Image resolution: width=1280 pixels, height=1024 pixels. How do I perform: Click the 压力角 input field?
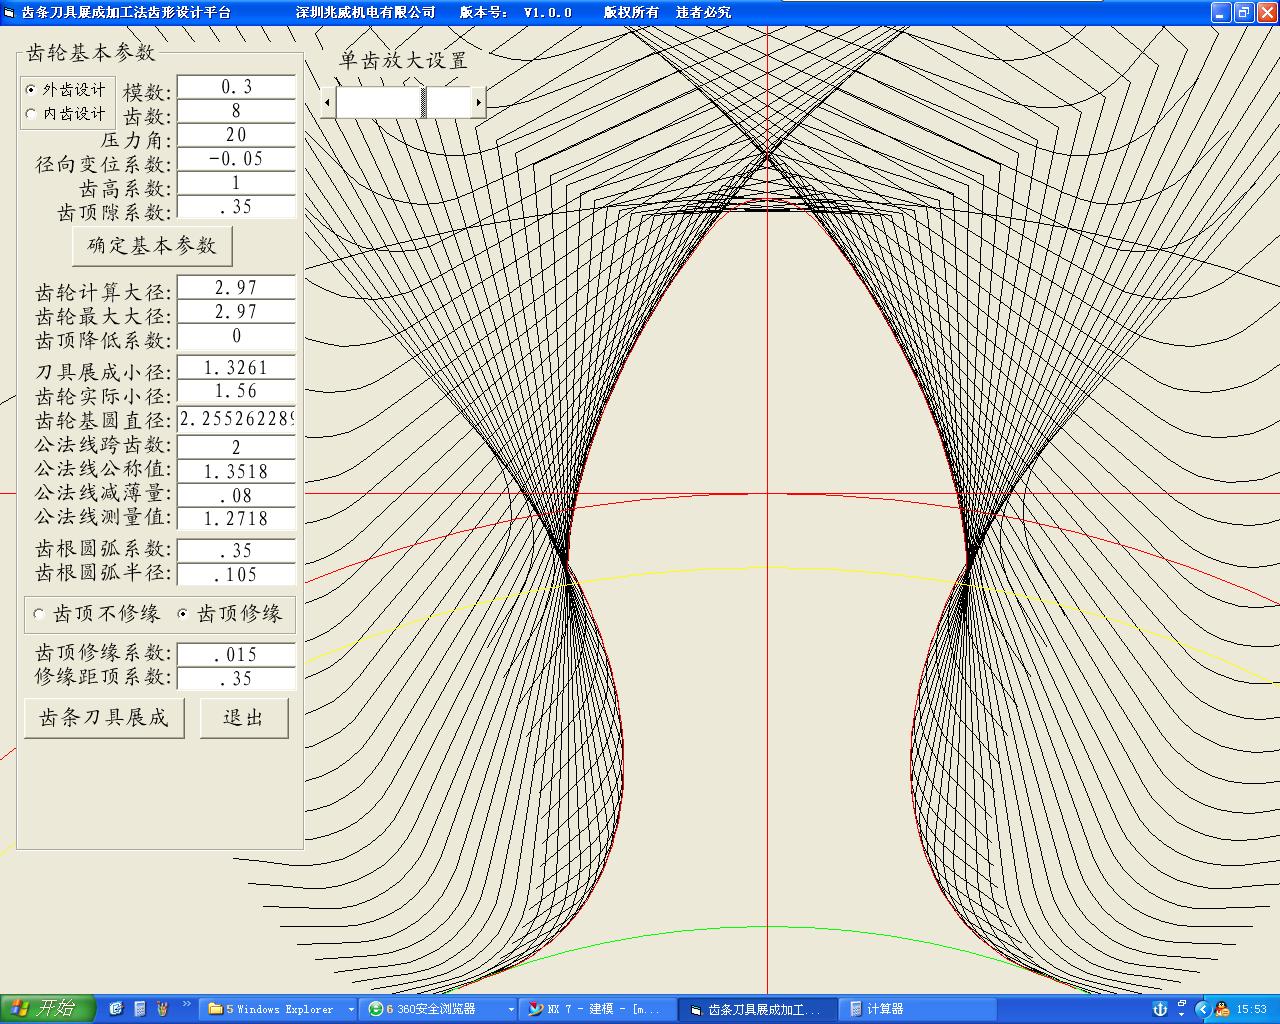point(236,135)
